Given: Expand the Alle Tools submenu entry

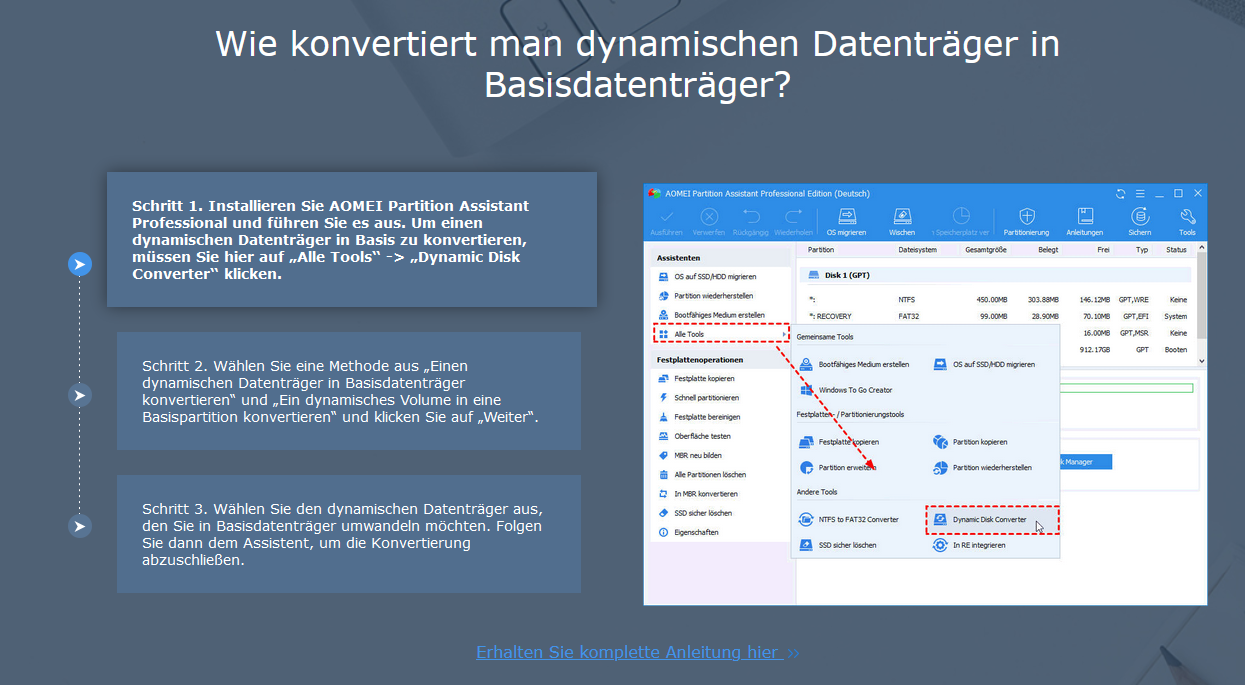Looking at the screenshot, I should click(721, 334).
